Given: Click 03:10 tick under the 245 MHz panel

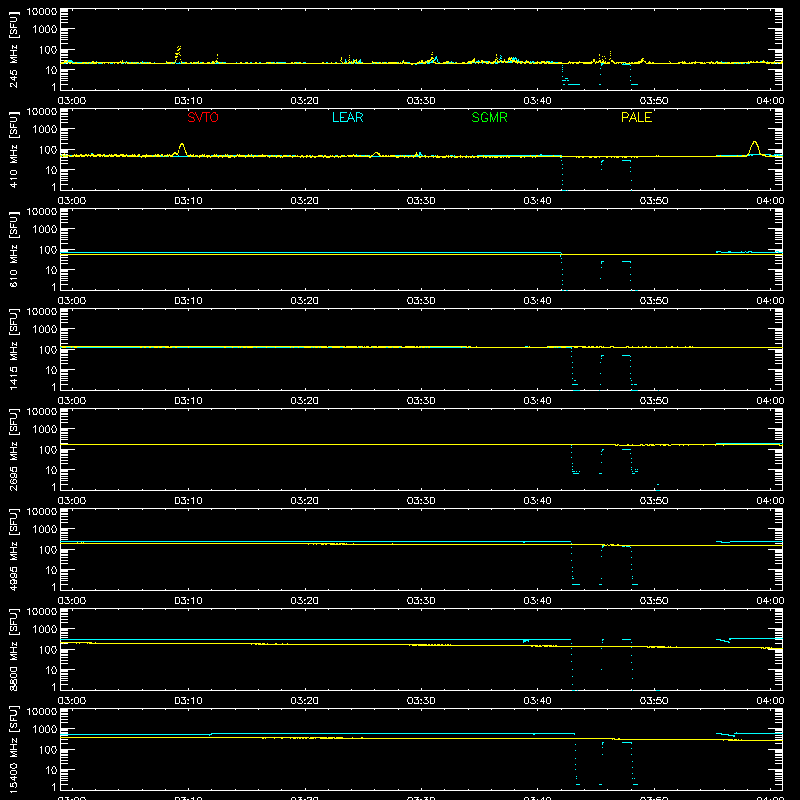Looking at the screenshot, I should [x=188, y=101].
